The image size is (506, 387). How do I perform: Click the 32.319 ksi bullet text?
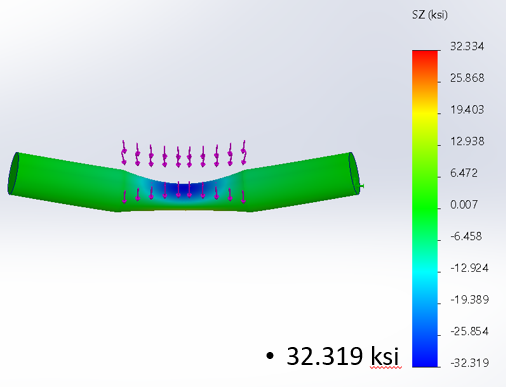342,356
